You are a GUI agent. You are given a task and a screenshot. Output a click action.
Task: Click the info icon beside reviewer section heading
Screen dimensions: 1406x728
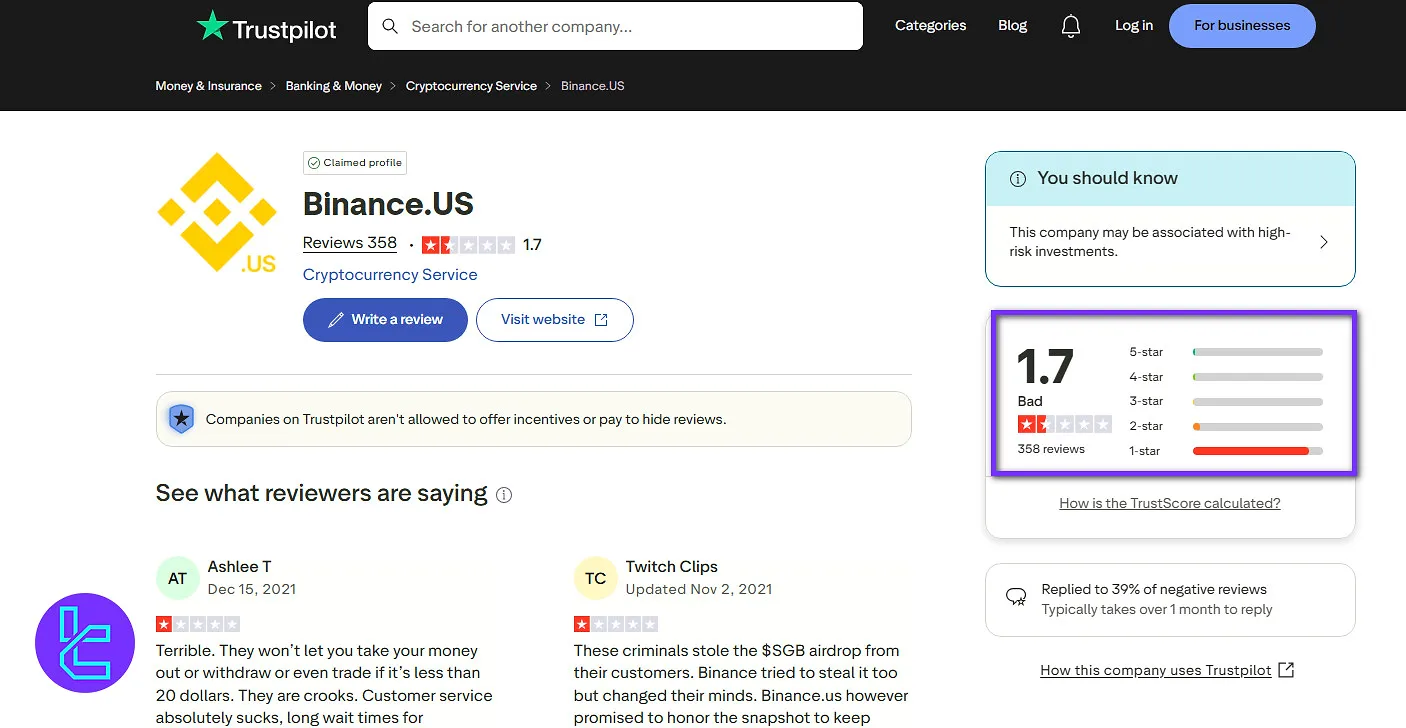pos(504,495)
